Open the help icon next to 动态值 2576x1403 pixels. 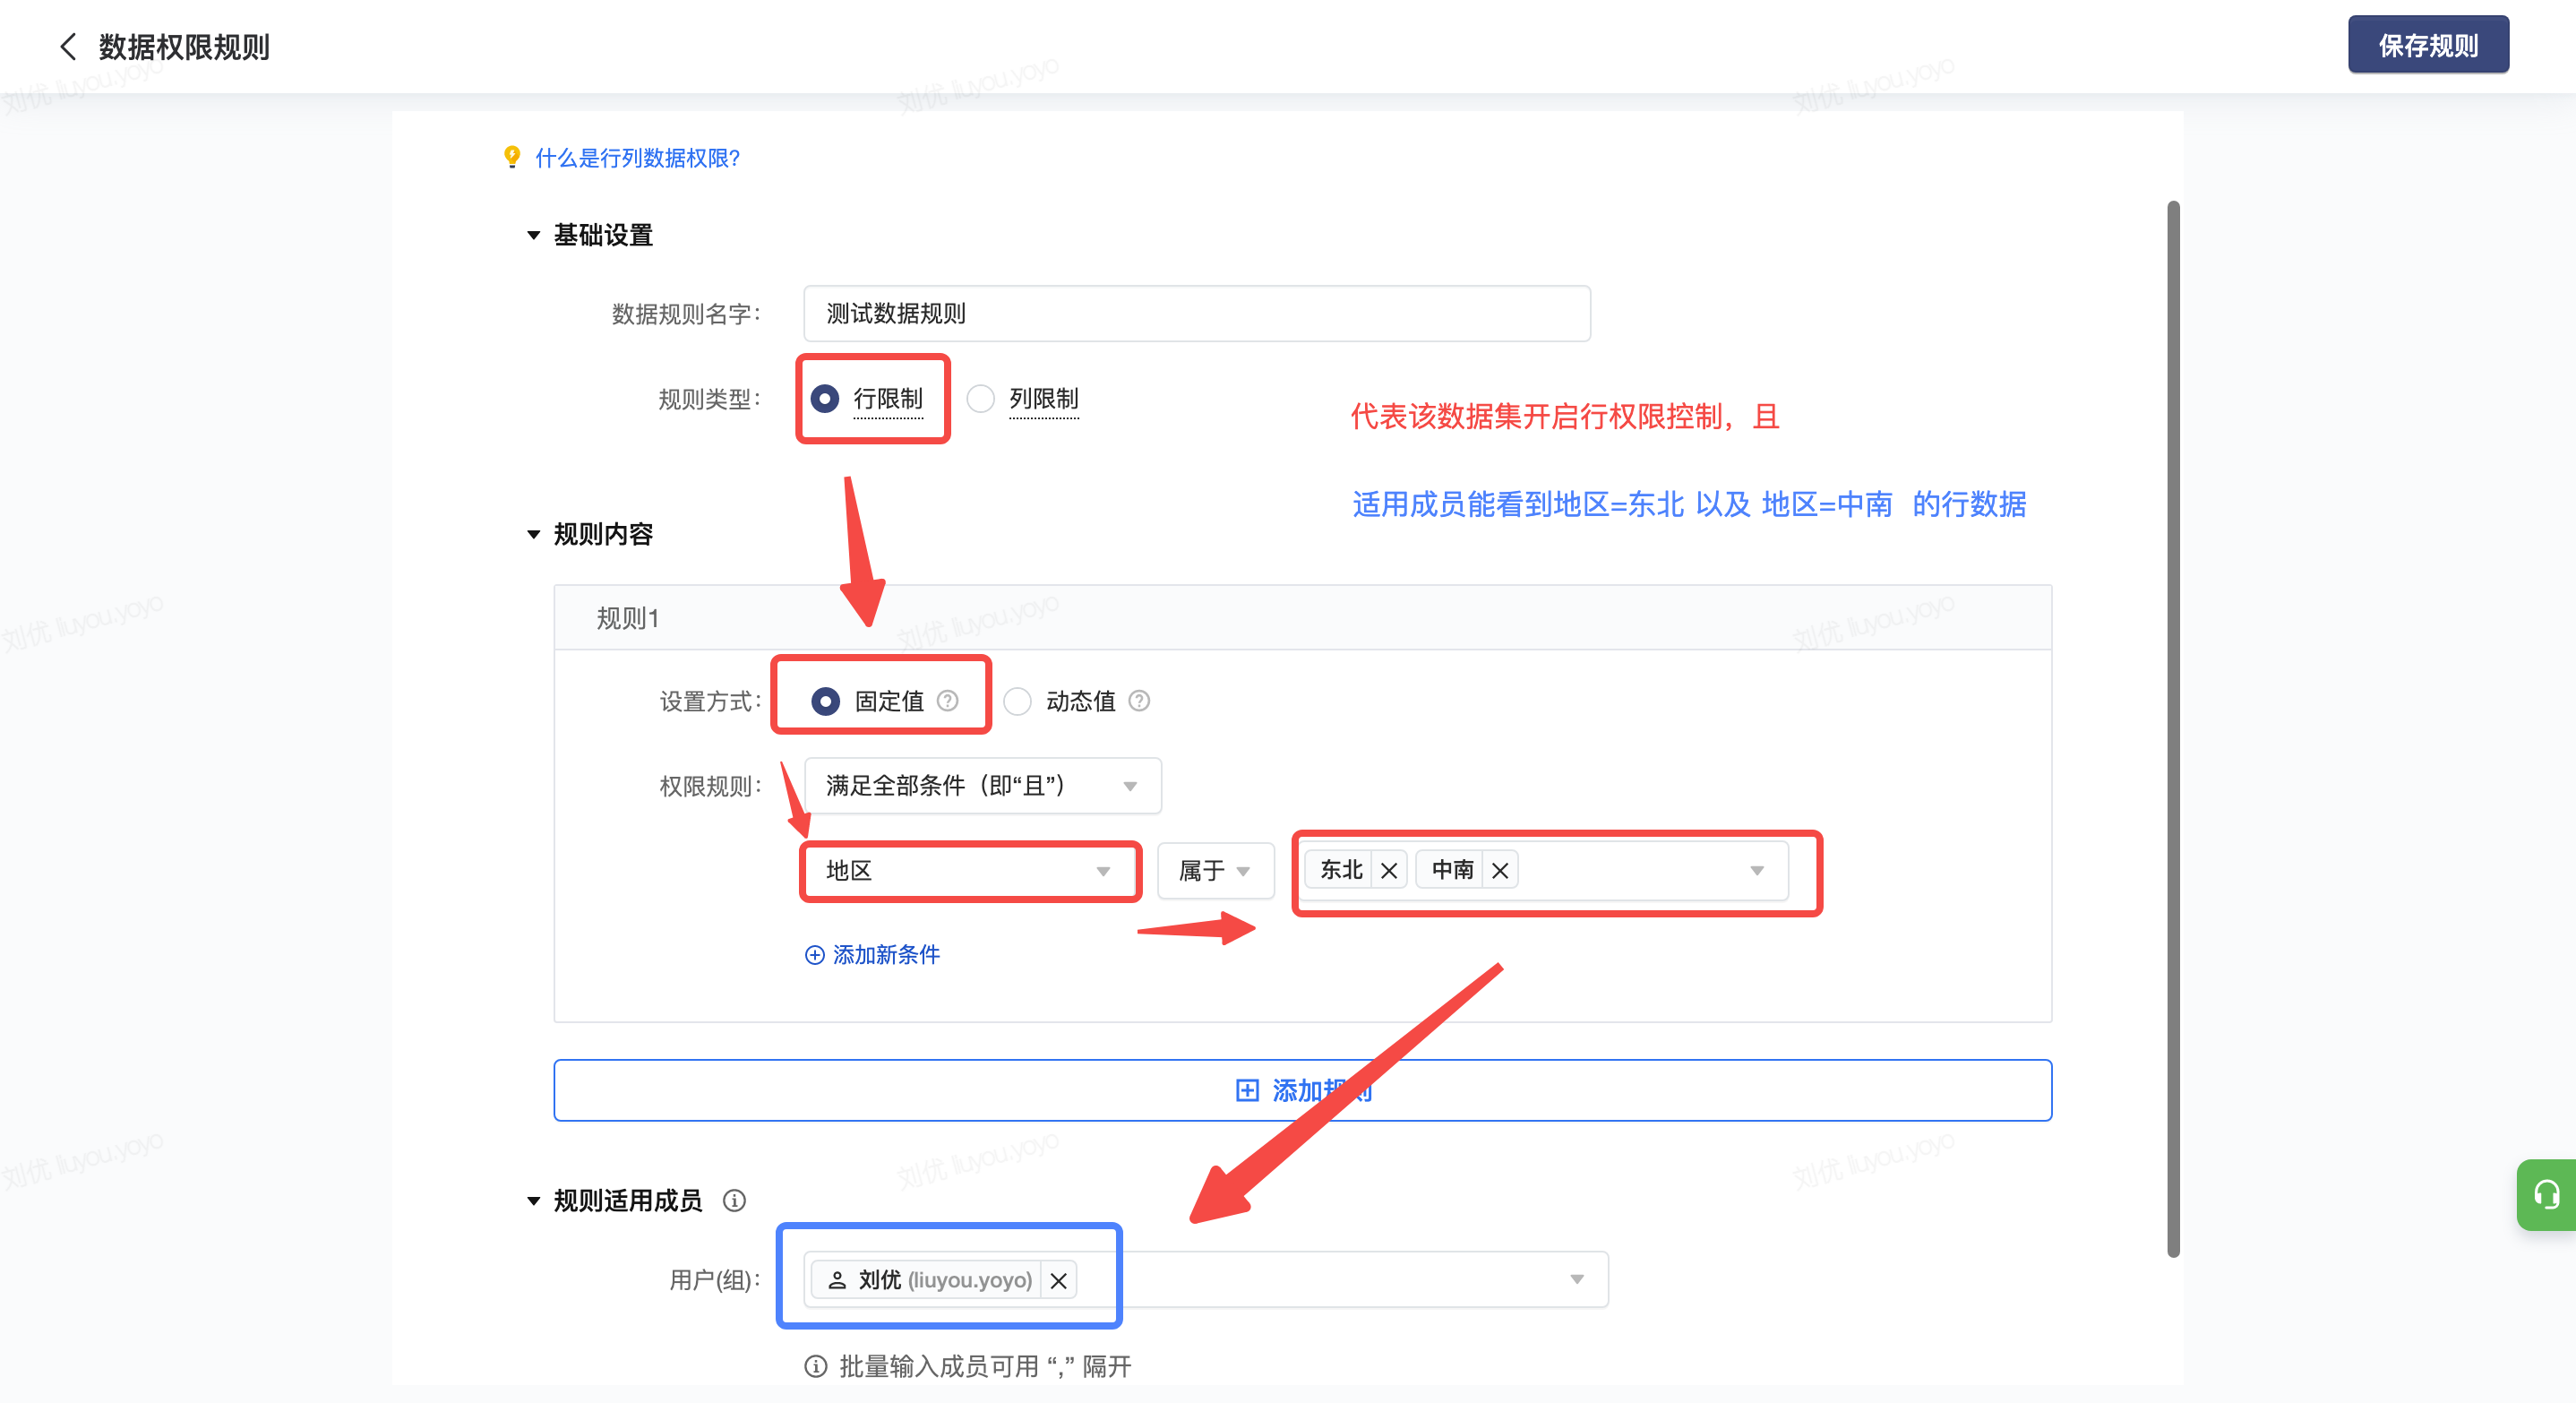tap(1139, 701)
